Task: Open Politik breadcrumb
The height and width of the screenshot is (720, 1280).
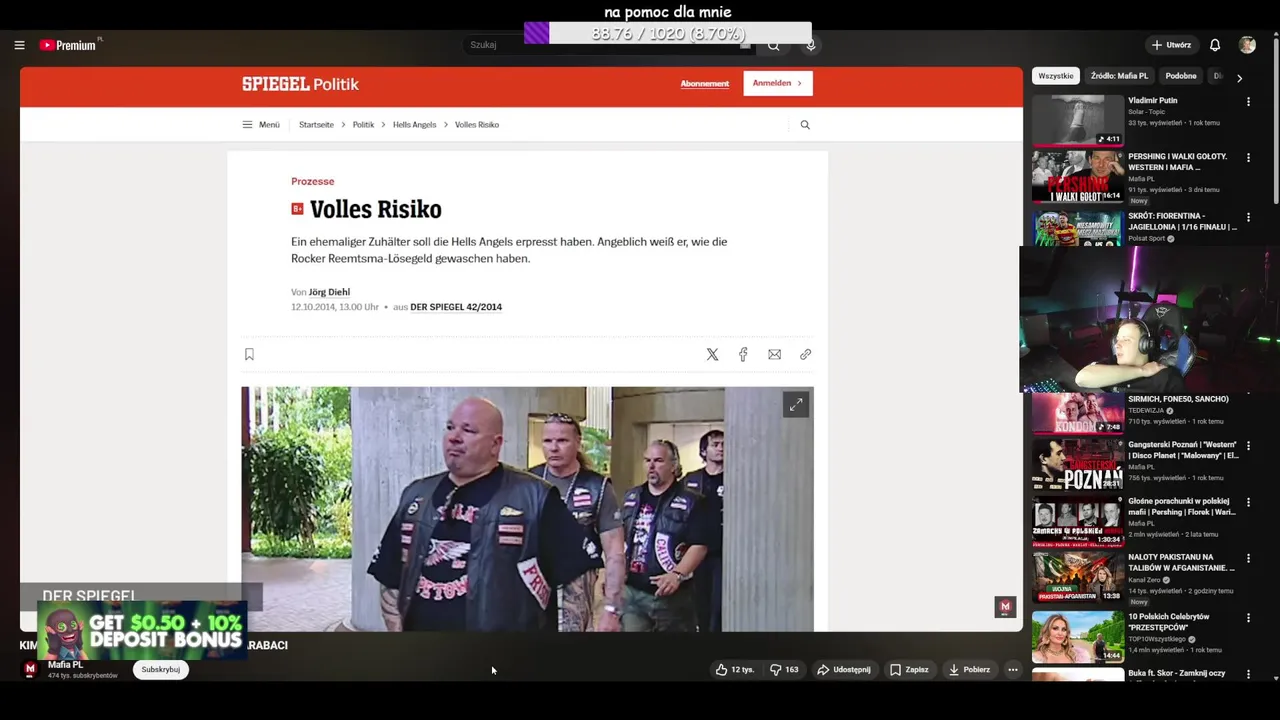Action: (363, 125)
